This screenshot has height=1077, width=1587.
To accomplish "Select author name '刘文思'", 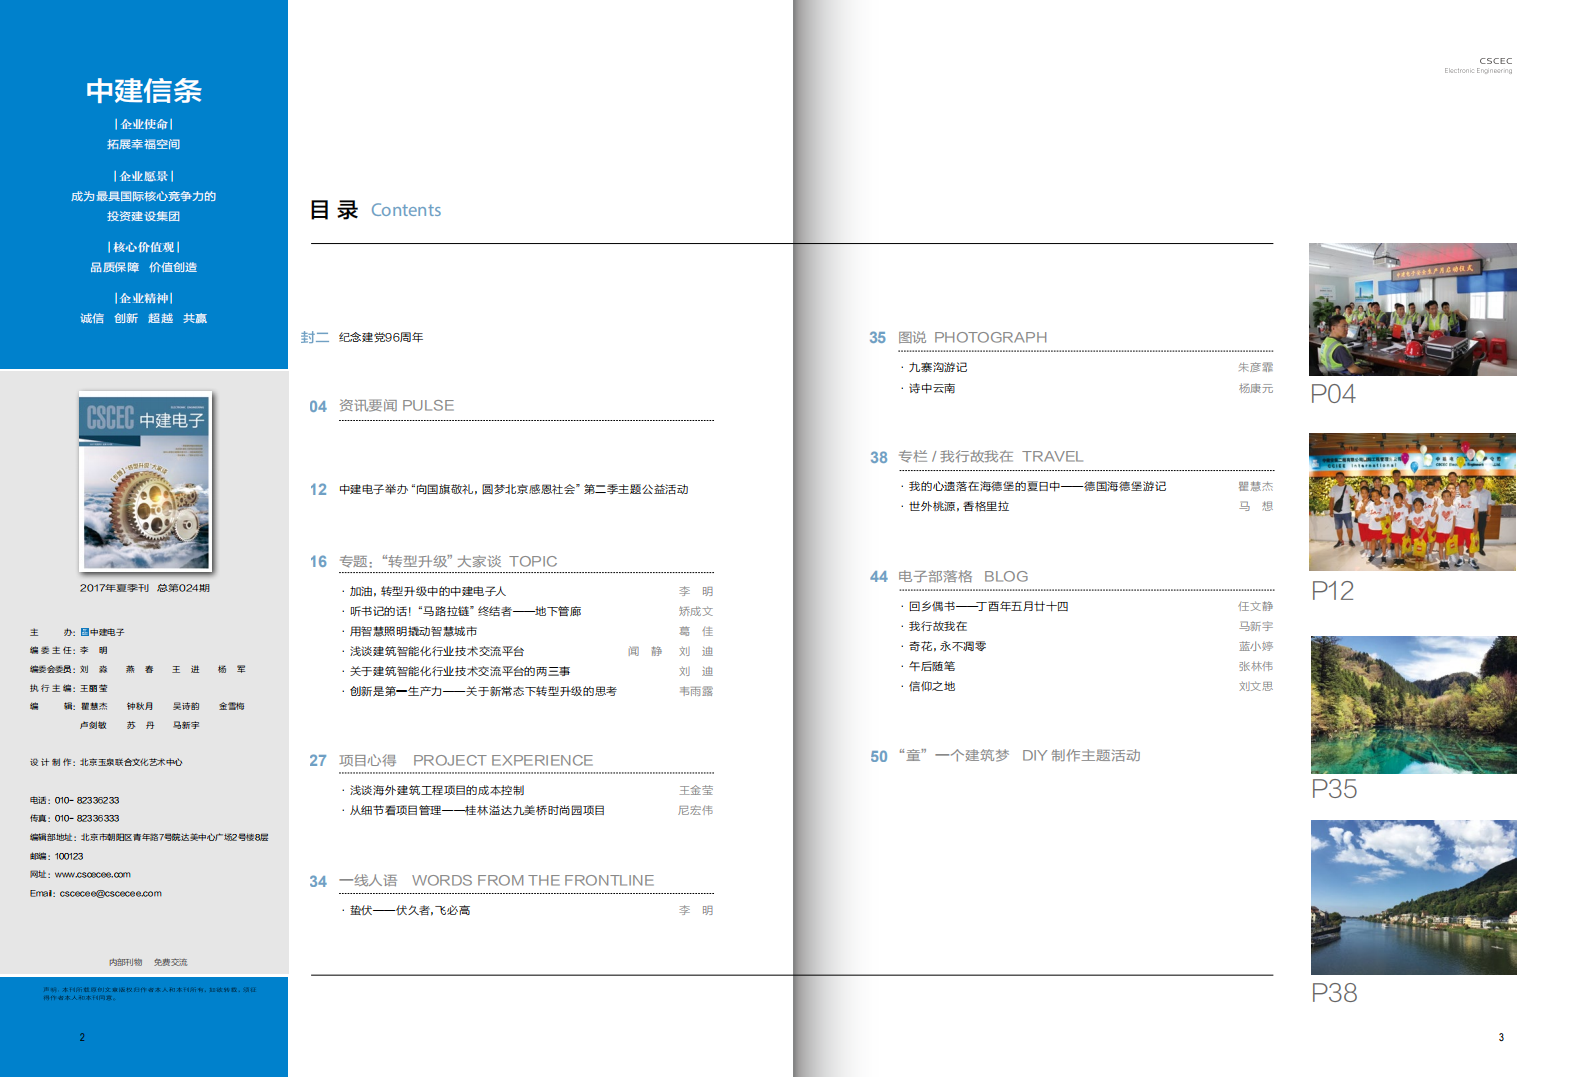I will (1256, 686).
